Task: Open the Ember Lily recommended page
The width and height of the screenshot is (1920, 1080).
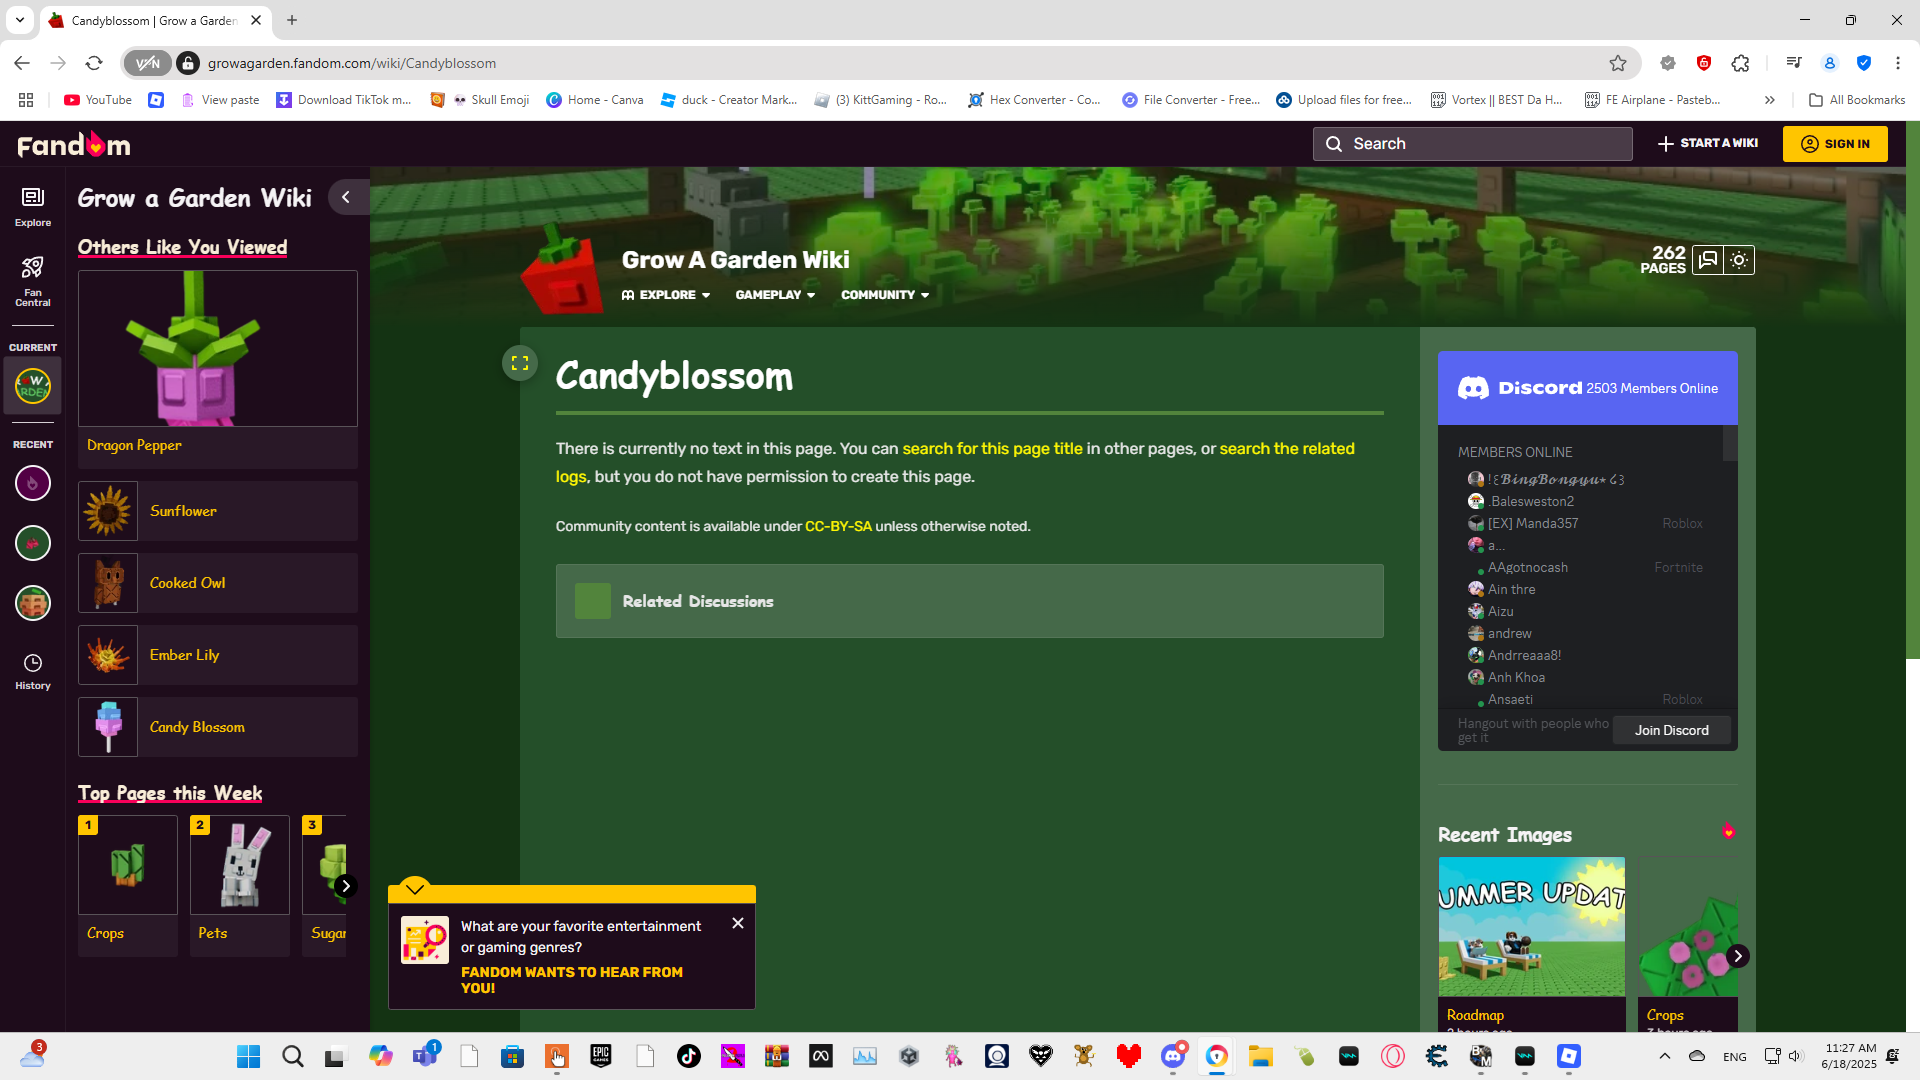Action: pos(218,655)
